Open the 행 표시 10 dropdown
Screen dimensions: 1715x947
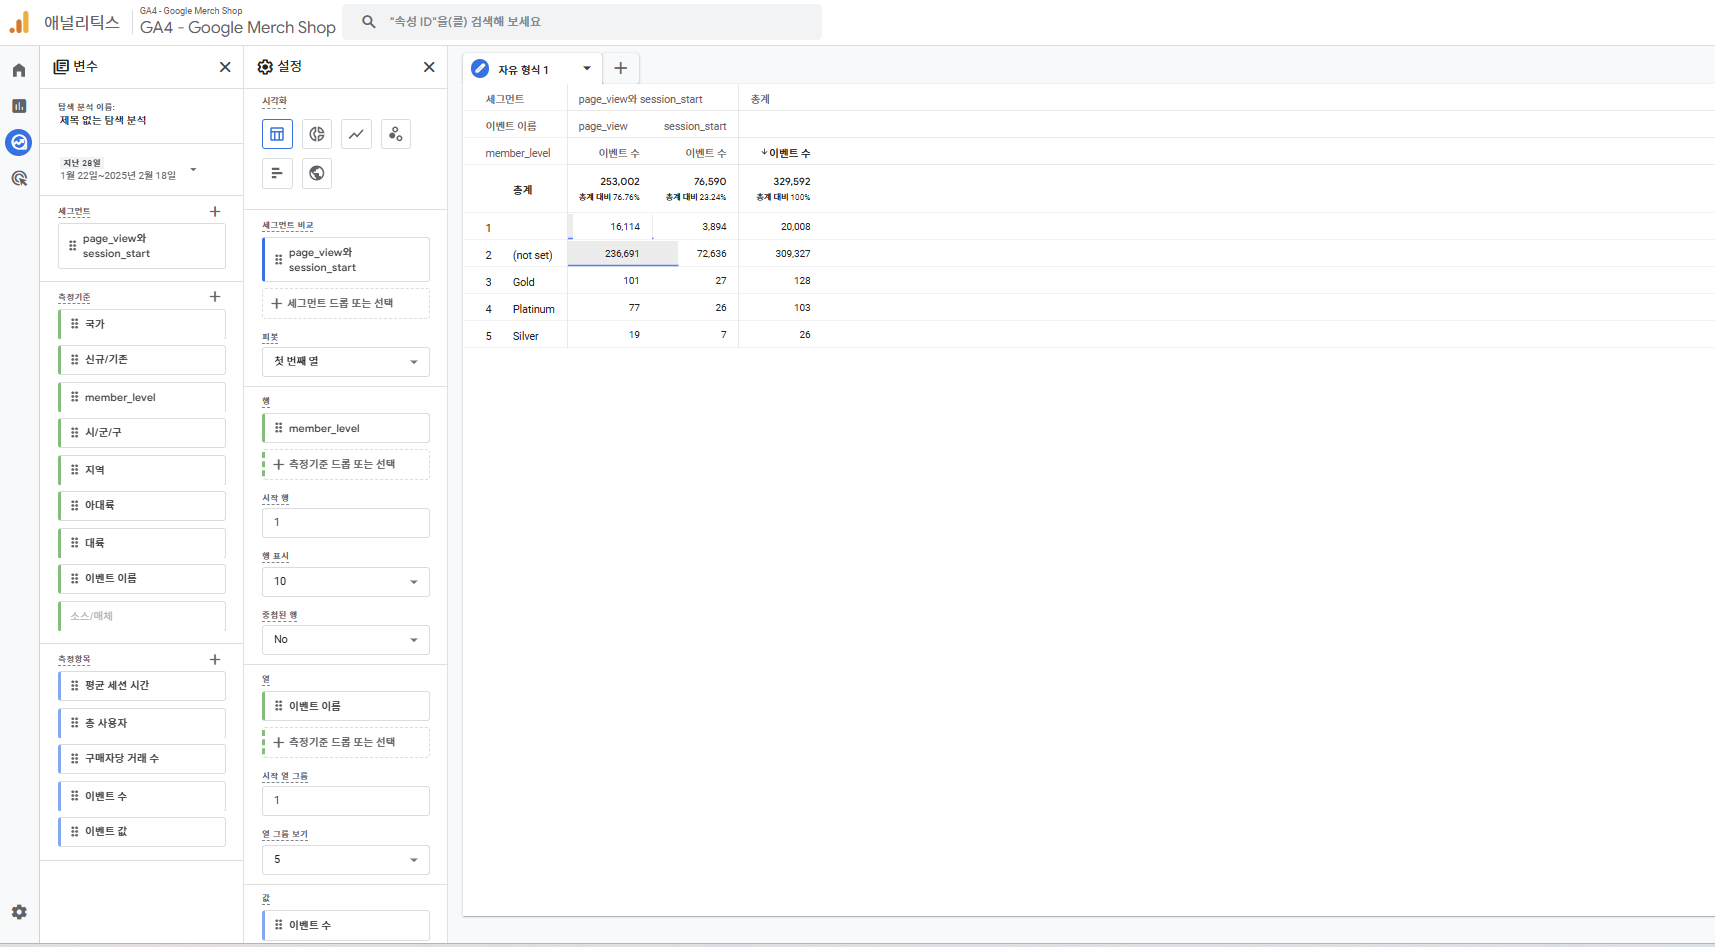tap(346, 581)
